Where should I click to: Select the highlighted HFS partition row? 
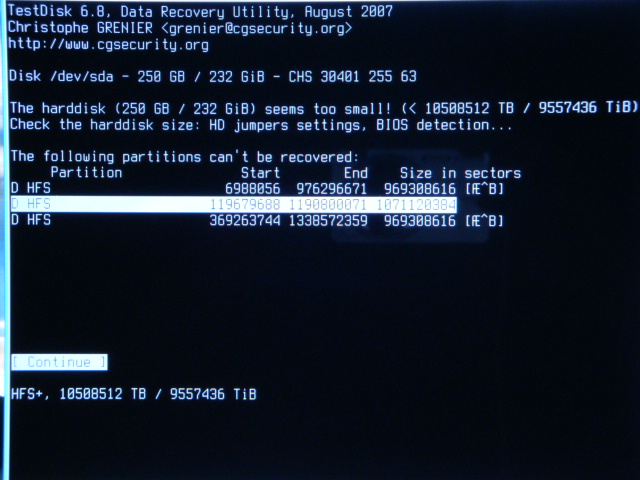[x=233, y=204]
